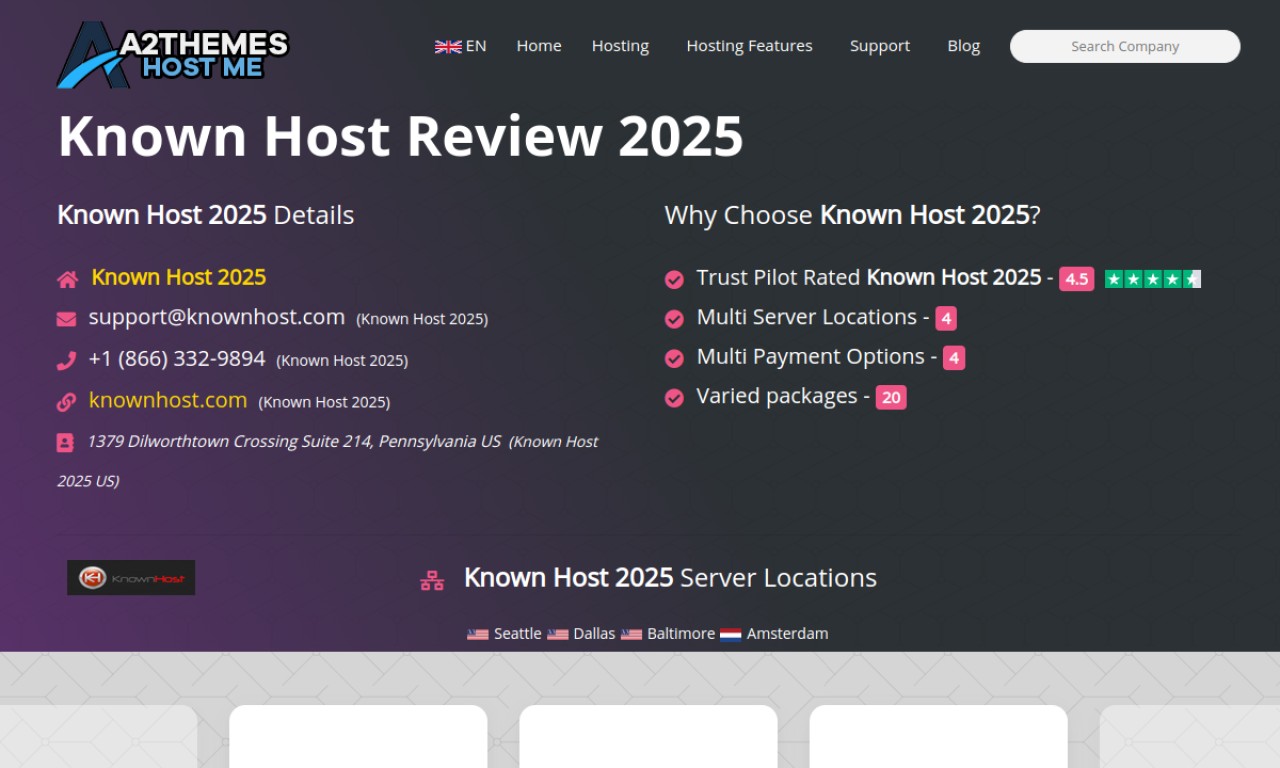The width and height of the screenshot is (1280, 768).
Task: Click the Multi Server Locations text
Action: 806,317
